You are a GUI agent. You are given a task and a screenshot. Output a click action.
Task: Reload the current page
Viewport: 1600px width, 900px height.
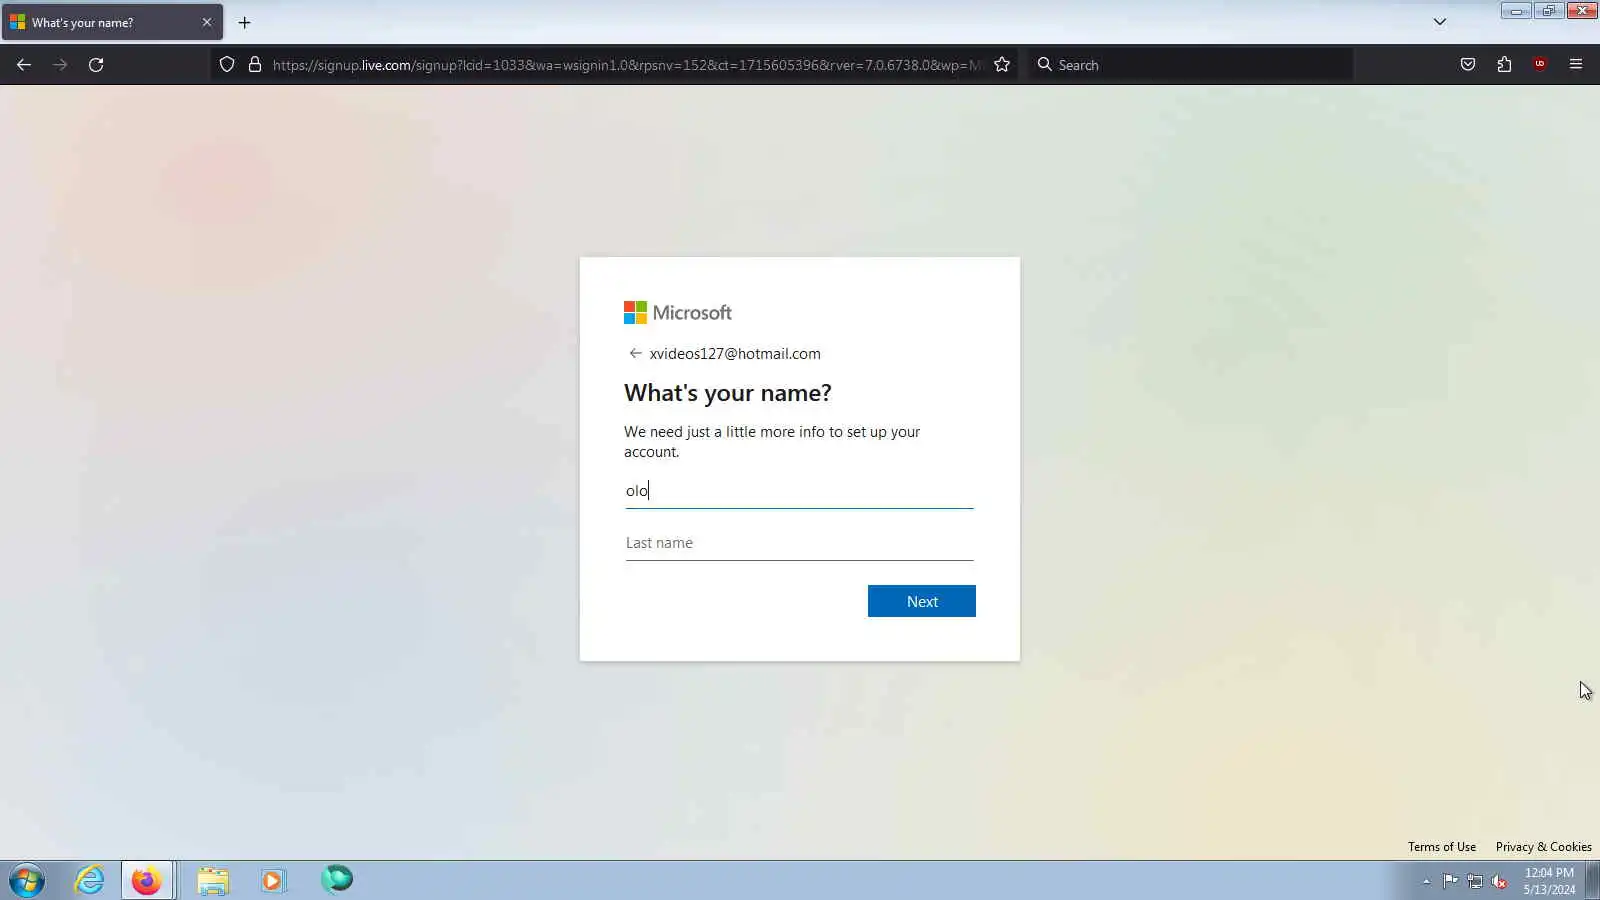pyautogui.click(x=96, y=65)
